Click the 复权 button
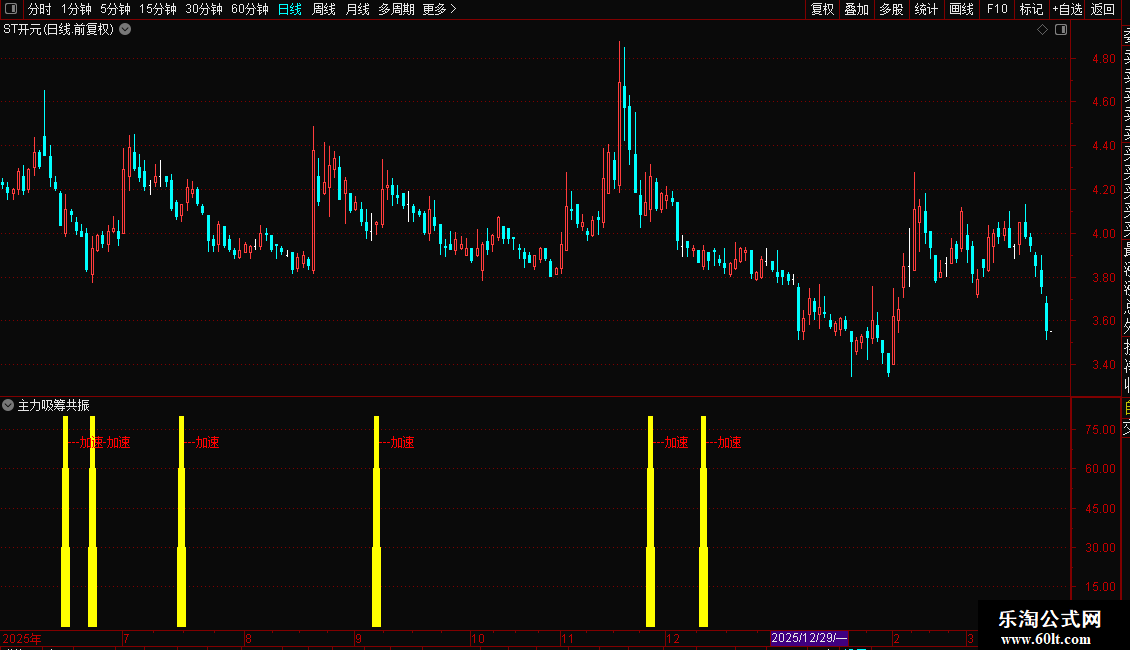Viewport: 1130px width, 650px height. 822,9
